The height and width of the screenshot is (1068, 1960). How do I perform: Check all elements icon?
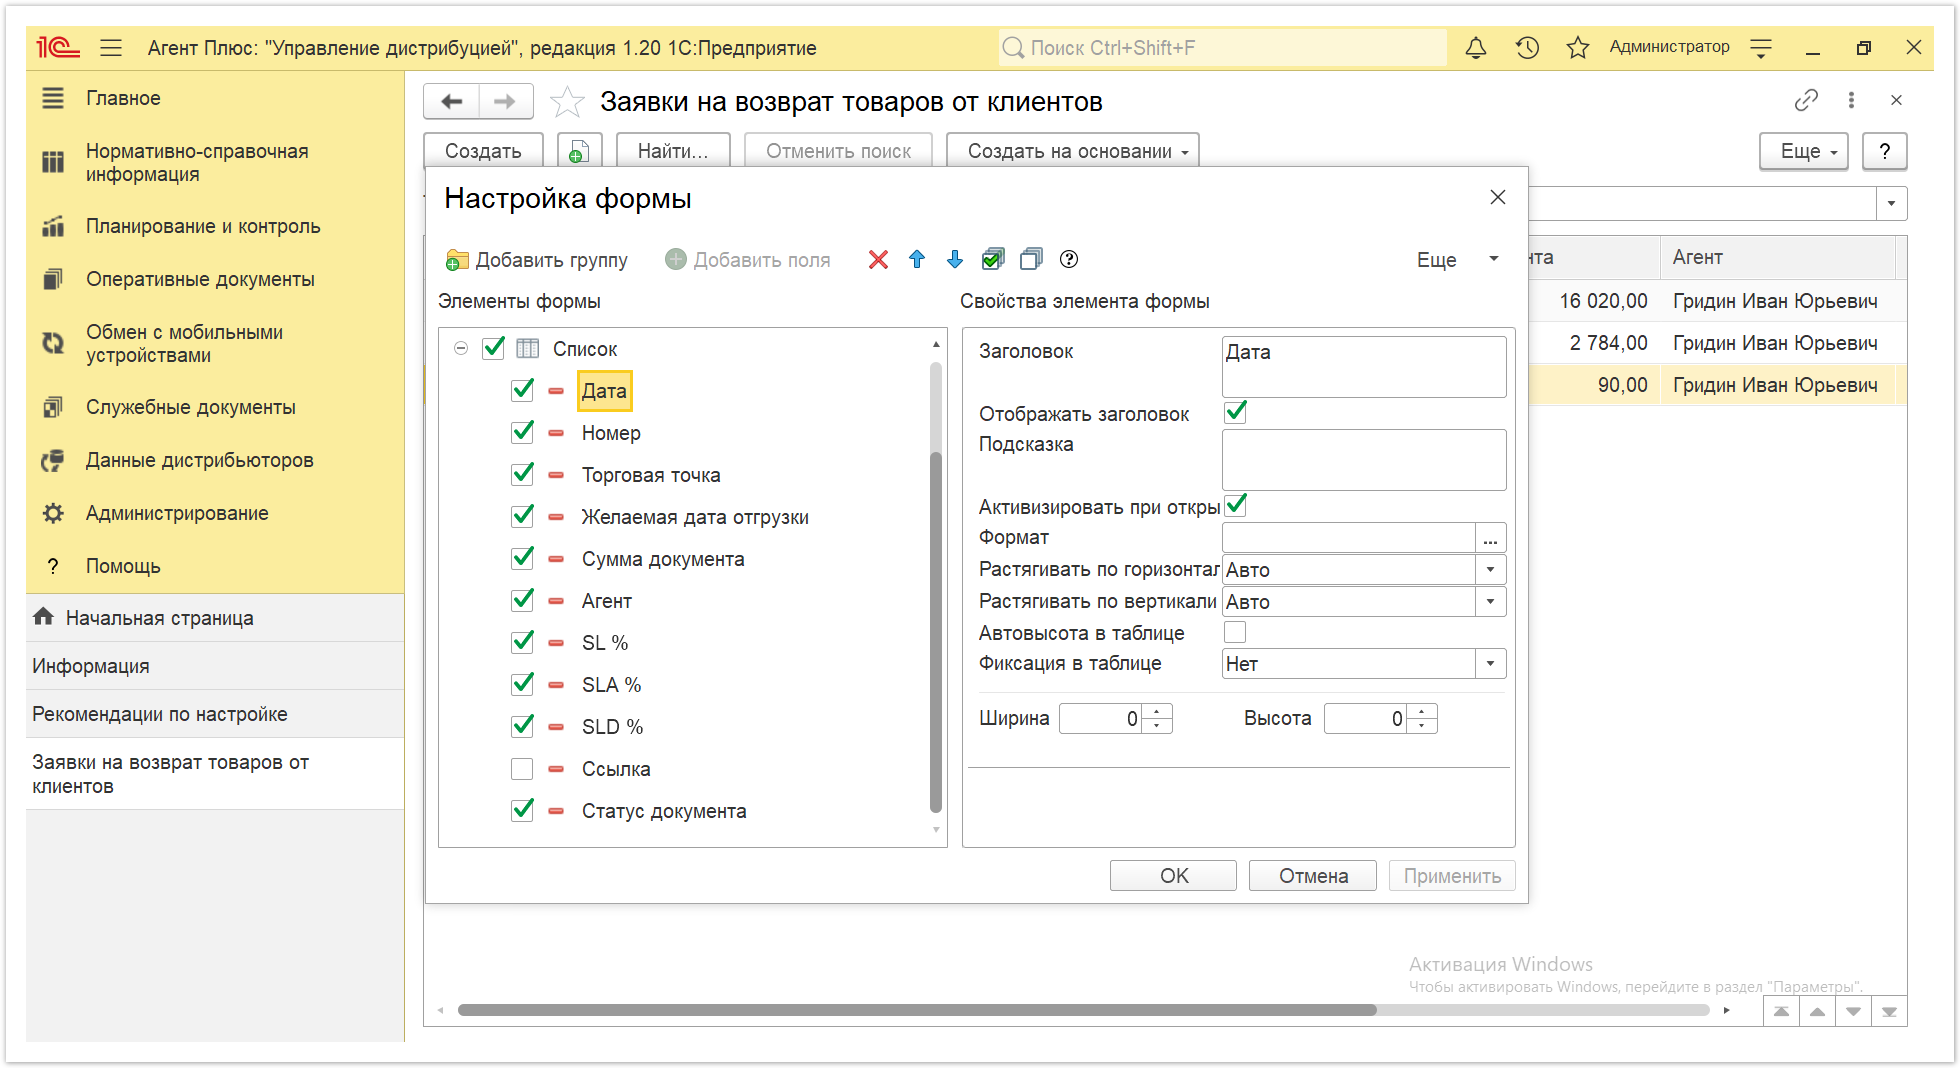pos(993,260)
